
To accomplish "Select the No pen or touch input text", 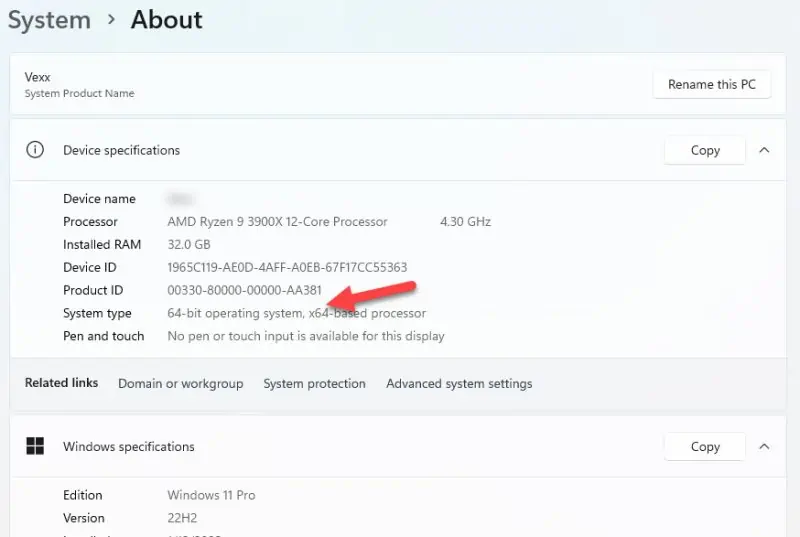I will click(x=306, y=336).
